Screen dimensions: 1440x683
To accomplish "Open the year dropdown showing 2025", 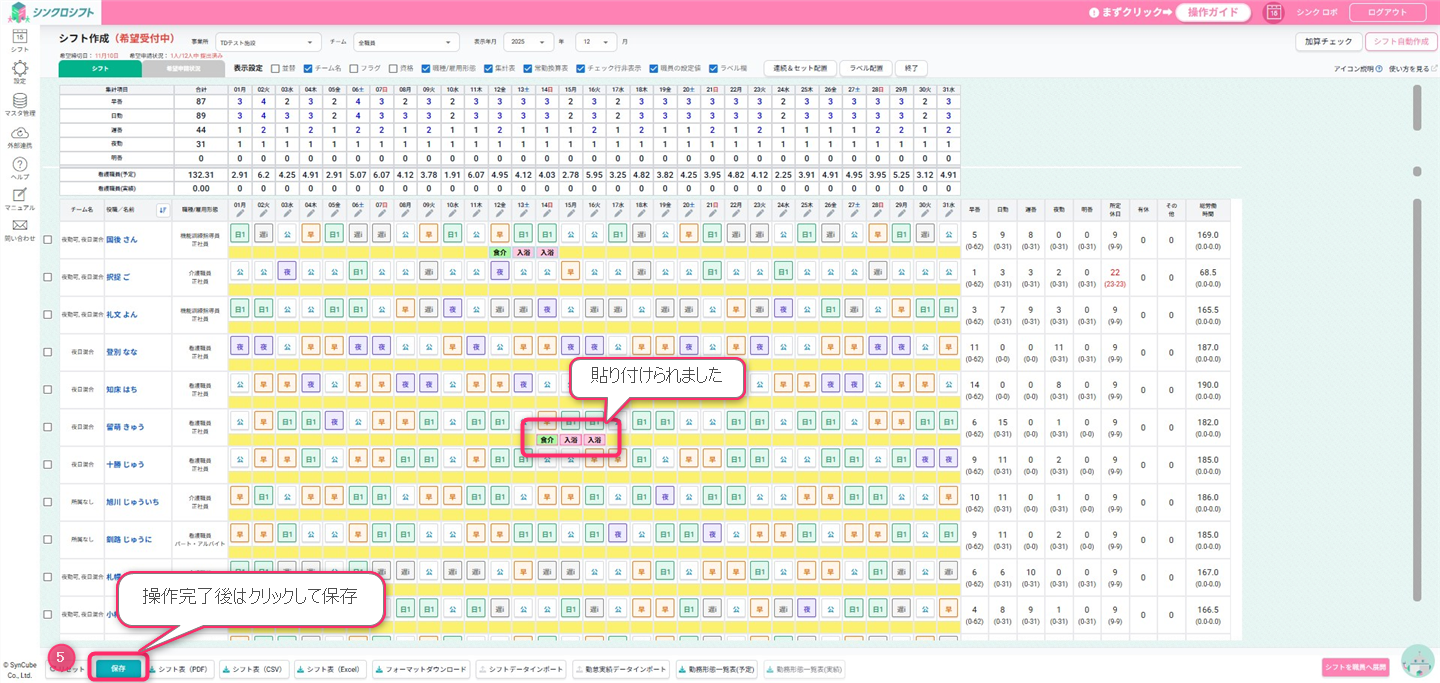I will click(528, 42).
